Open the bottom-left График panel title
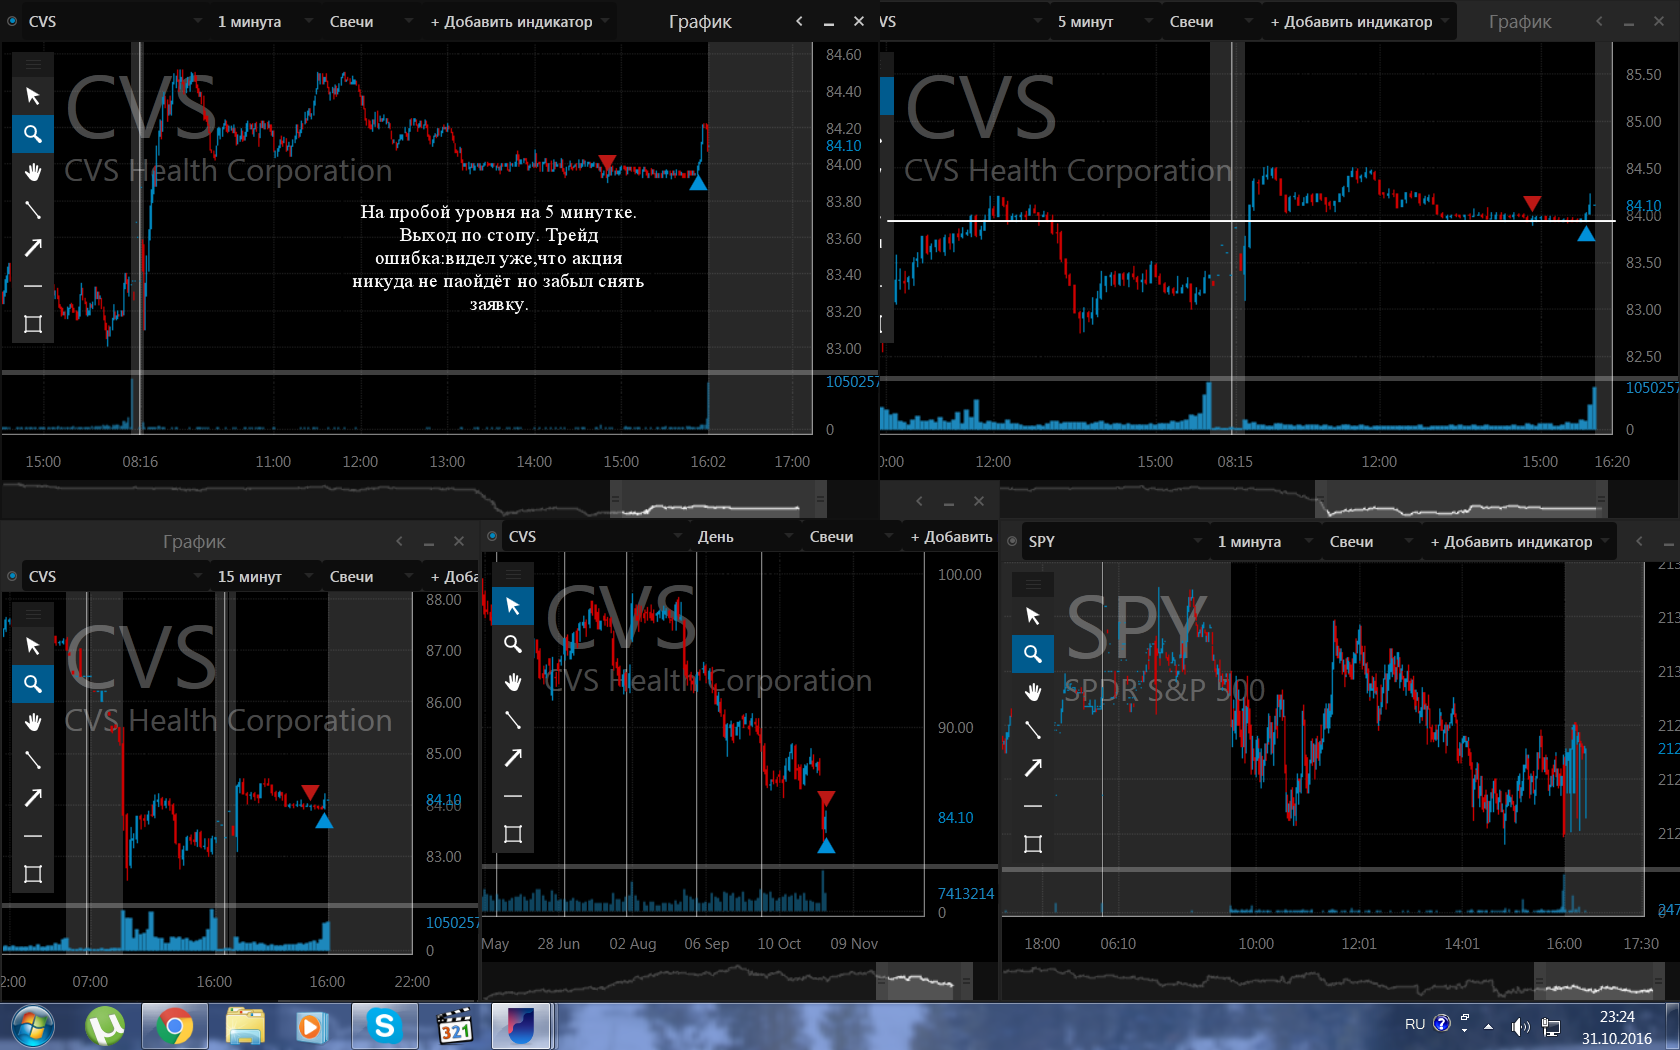The image size is (1680, 1050). tap(194, 541)
